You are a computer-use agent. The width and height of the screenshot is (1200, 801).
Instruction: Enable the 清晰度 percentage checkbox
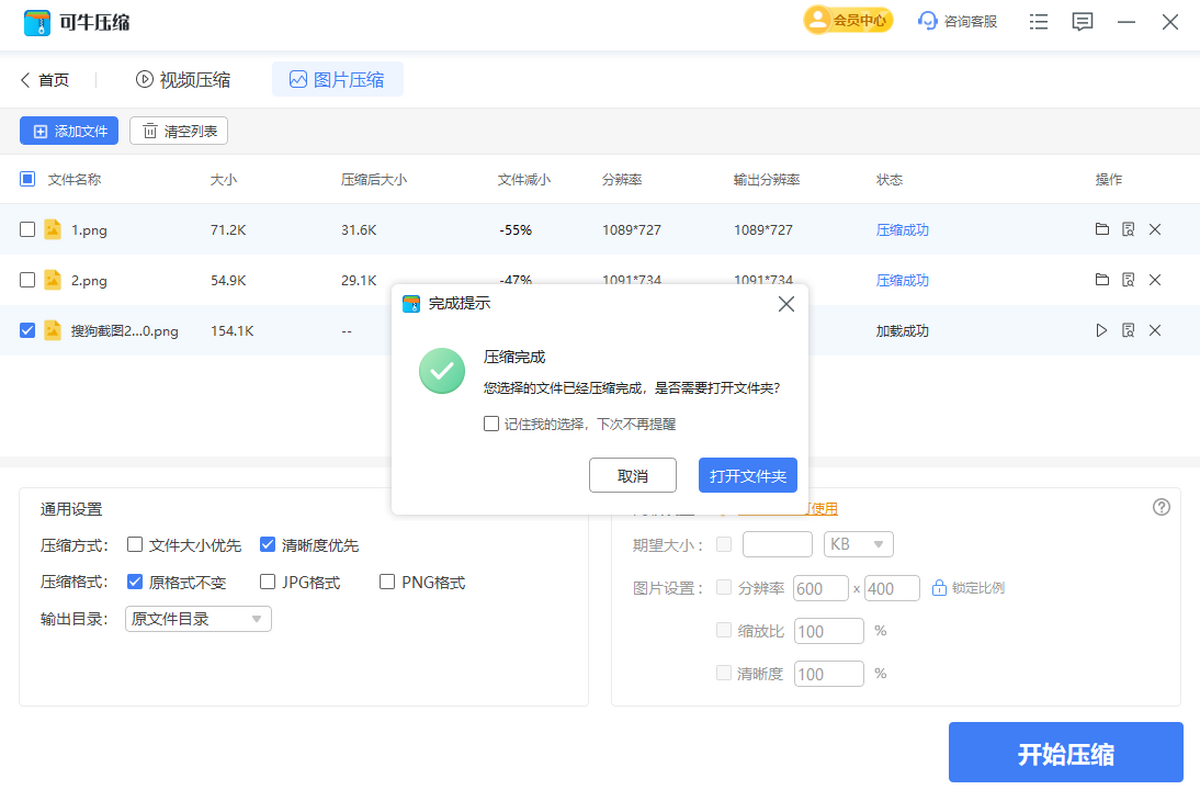[724, 674]
